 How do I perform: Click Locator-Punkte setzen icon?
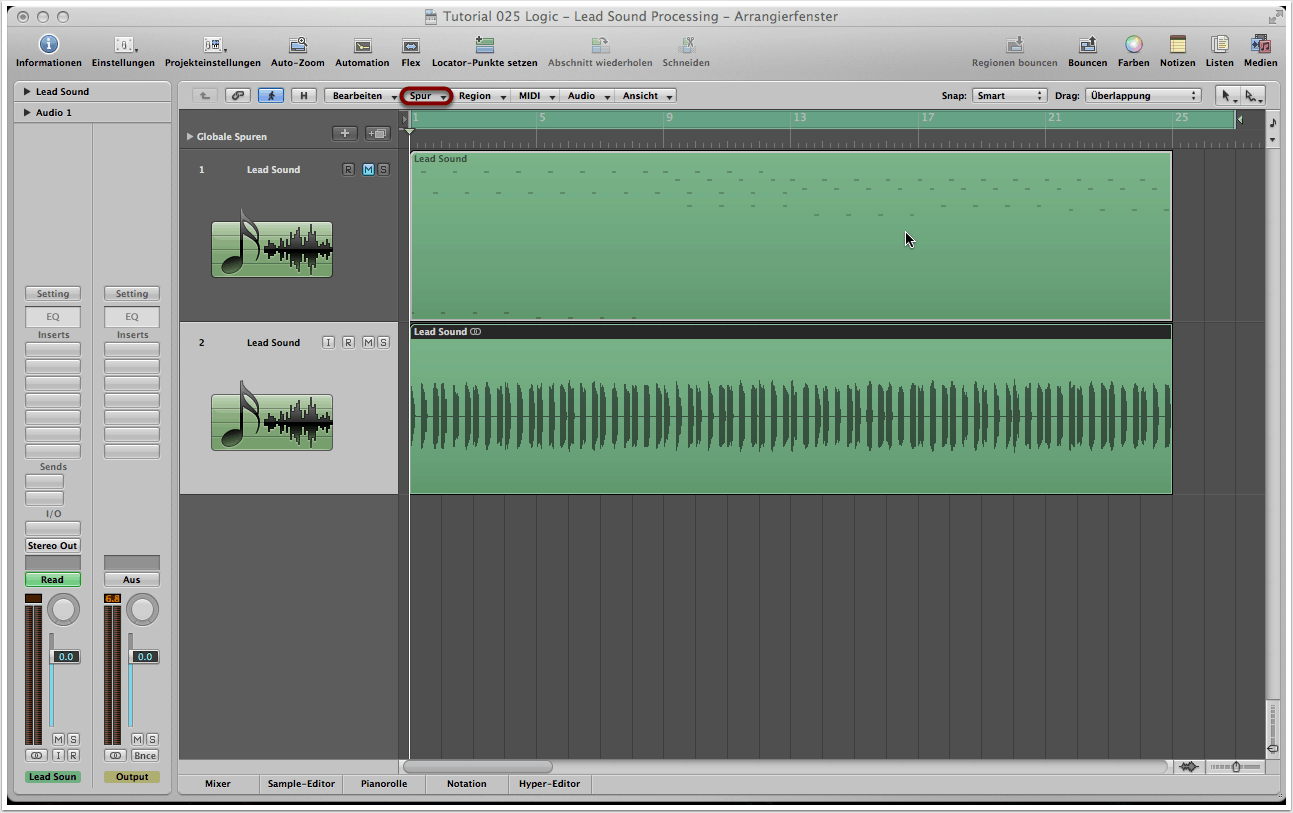tap(484, 45)
